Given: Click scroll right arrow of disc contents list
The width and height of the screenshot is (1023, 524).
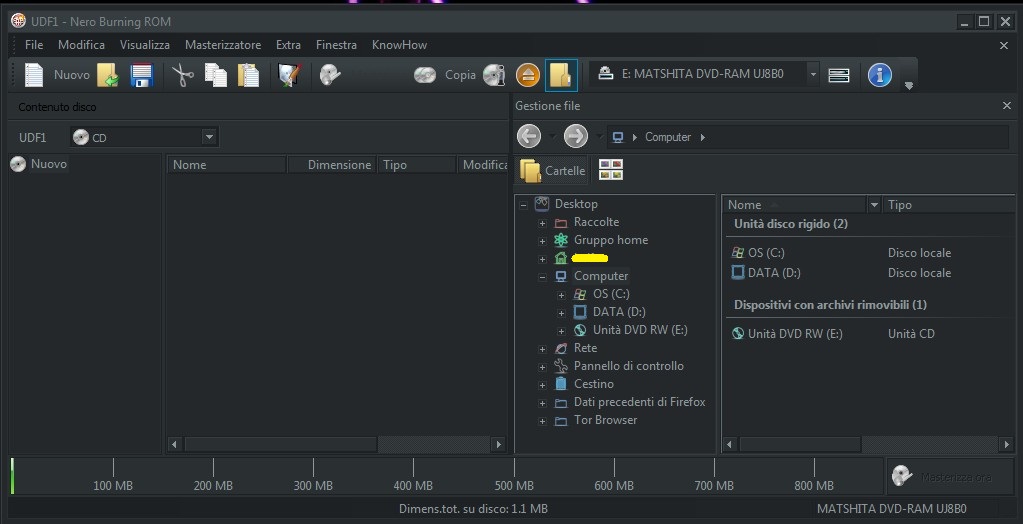Looking at the screenshot, I should click(x=498, y=444).
